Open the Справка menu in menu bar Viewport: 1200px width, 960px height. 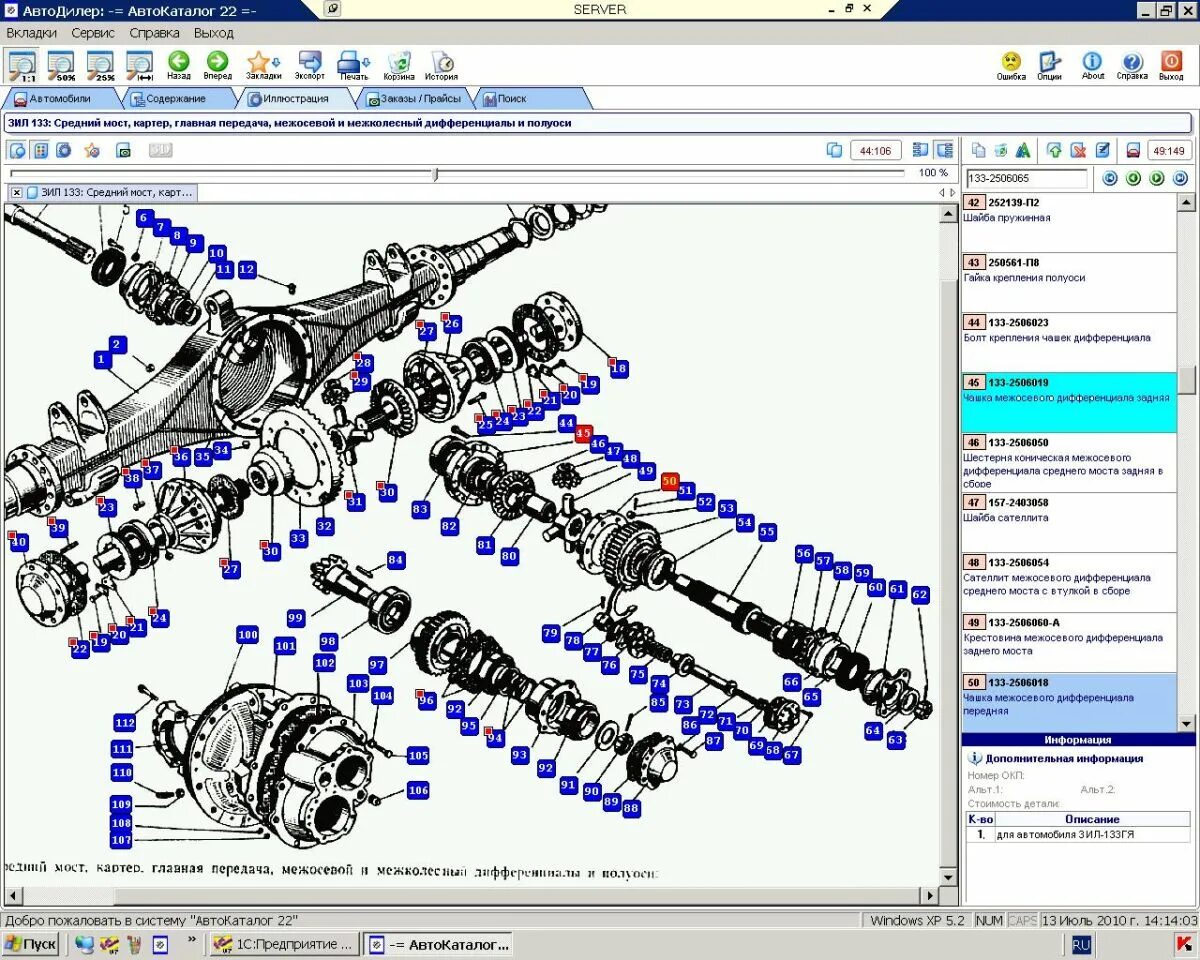pos(154,32)
